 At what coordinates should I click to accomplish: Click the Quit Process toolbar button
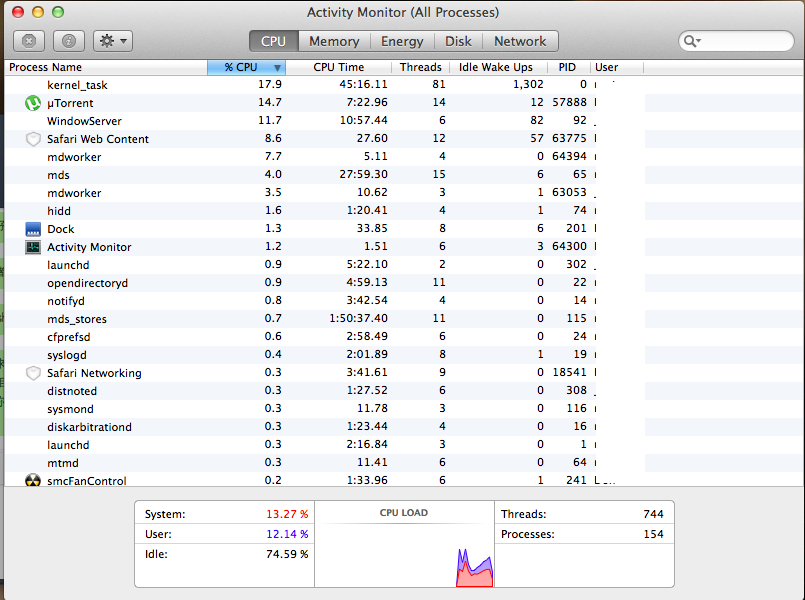pyautogui.click(x=29, y=41)
